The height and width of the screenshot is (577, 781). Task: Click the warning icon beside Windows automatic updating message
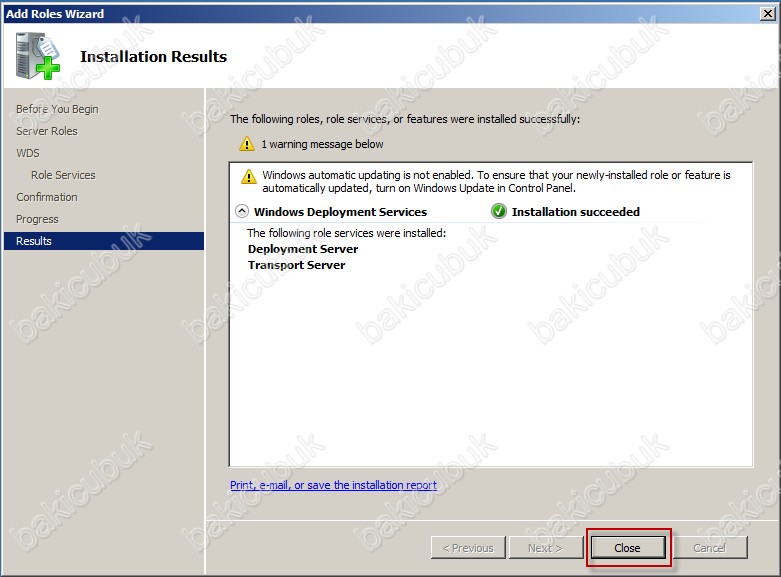click(x=249, y=176)
